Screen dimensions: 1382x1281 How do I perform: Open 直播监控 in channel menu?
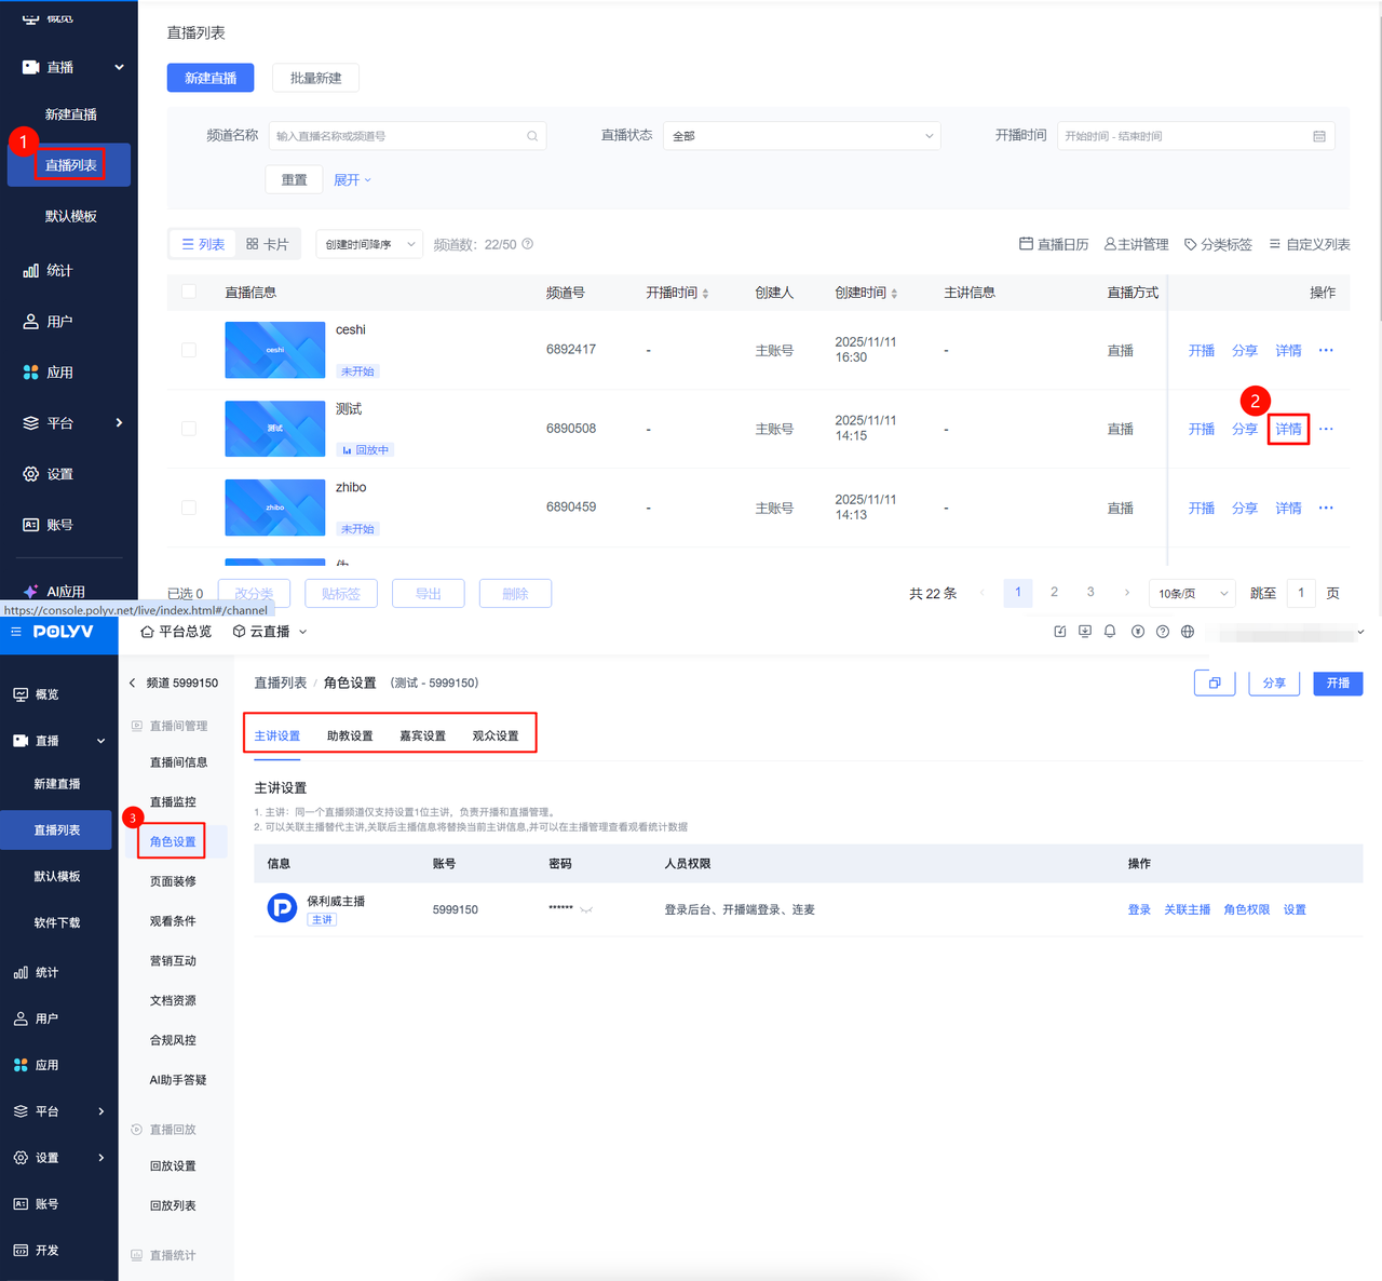(173, 802)
